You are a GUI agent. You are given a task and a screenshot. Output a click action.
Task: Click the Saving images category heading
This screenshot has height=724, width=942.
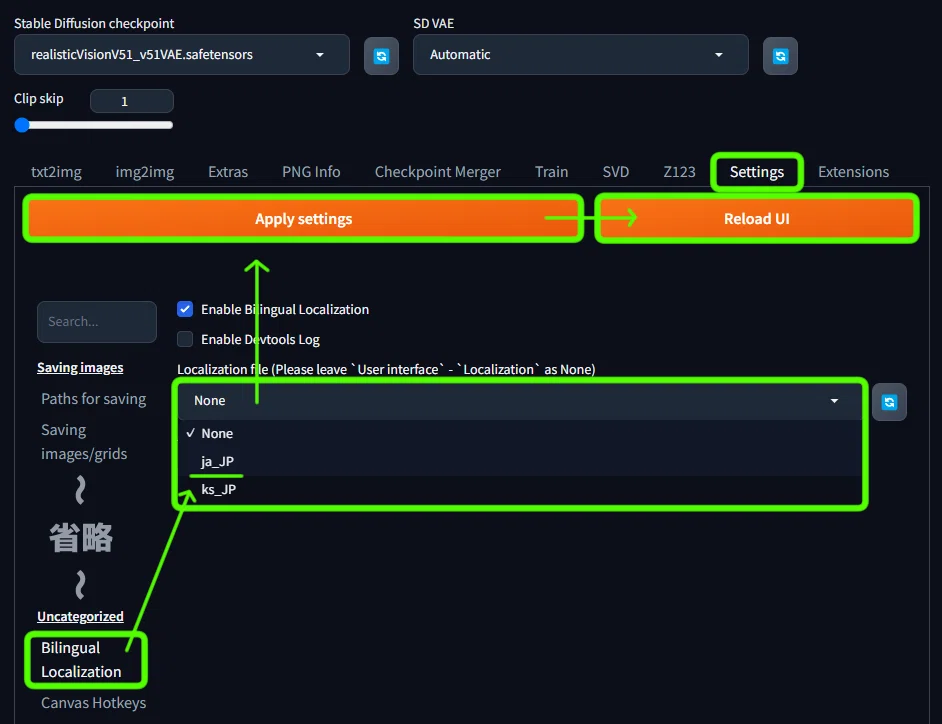coord(81,368)
